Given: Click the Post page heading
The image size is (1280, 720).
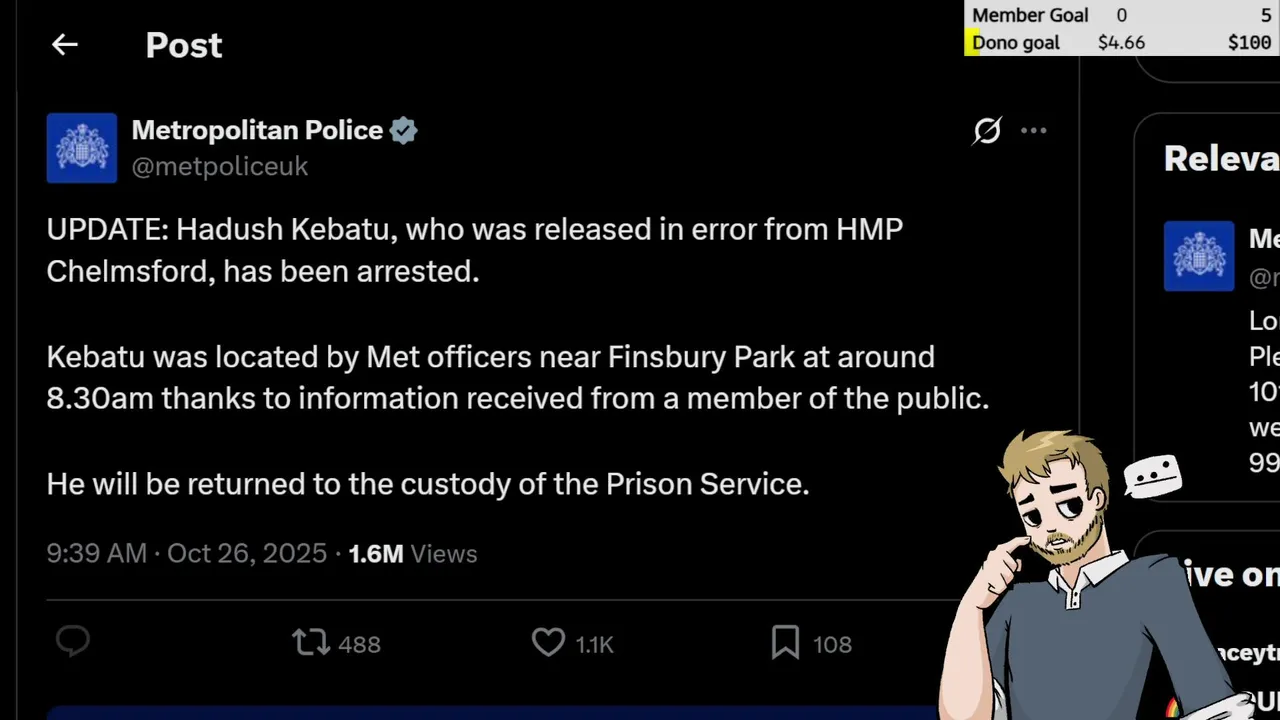Looking at the screenshot, I should pyautogui.click(x=184, y=45).
